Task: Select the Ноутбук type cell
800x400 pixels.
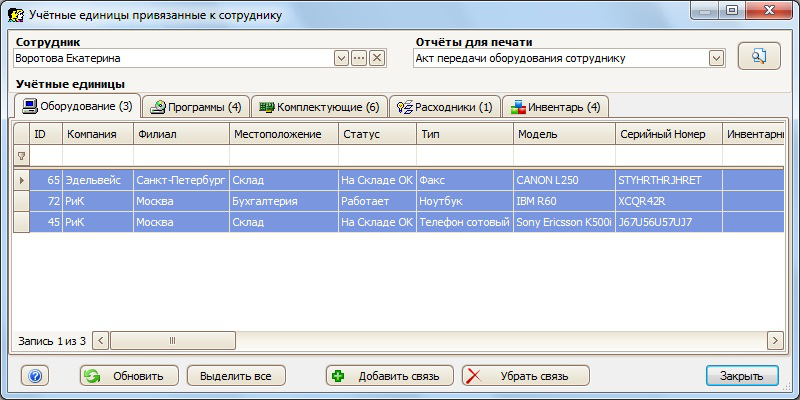Action: [x=465, y=202]
